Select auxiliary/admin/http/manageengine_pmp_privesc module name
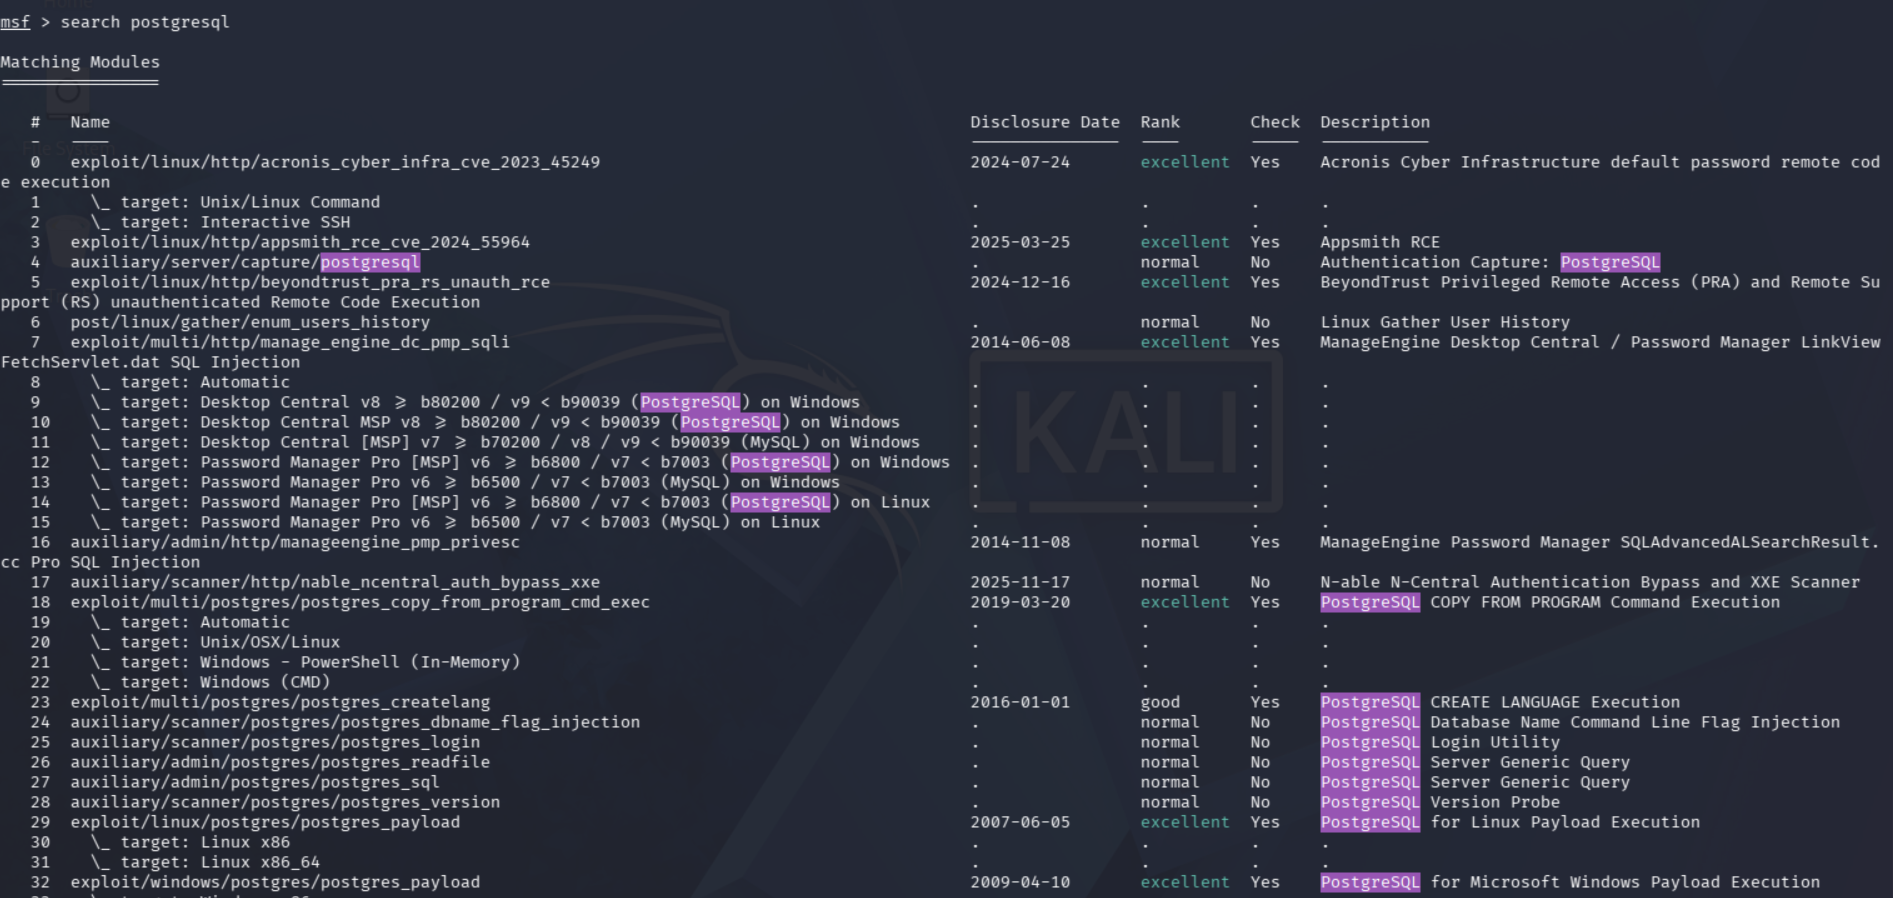Image resolution: width=1893 pixels, height=898 pixels. (x=295, y=542)
